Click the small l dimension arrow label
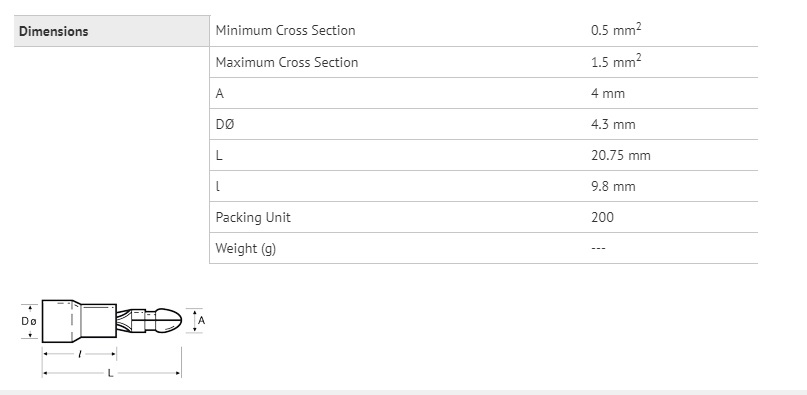The width and height of the screenshot is (807, 395). pos(79,354)
